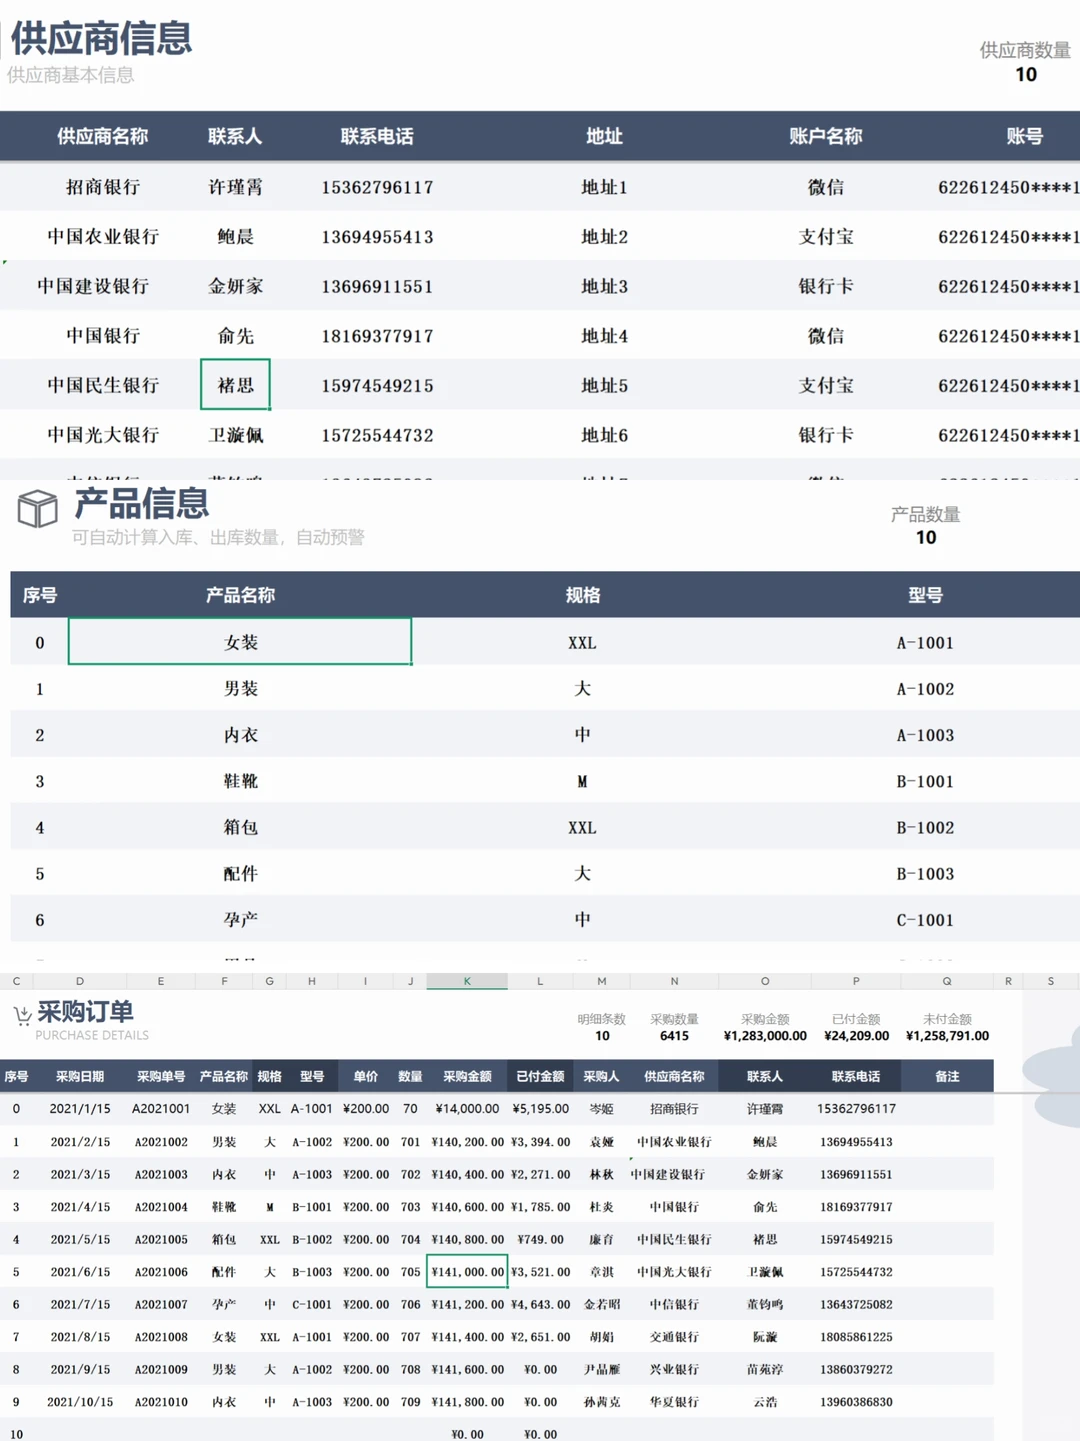Click the 采购金额 total of ¥1,283,000.00
This screenshot has height=1441, width=1080.
point(764,1036)
